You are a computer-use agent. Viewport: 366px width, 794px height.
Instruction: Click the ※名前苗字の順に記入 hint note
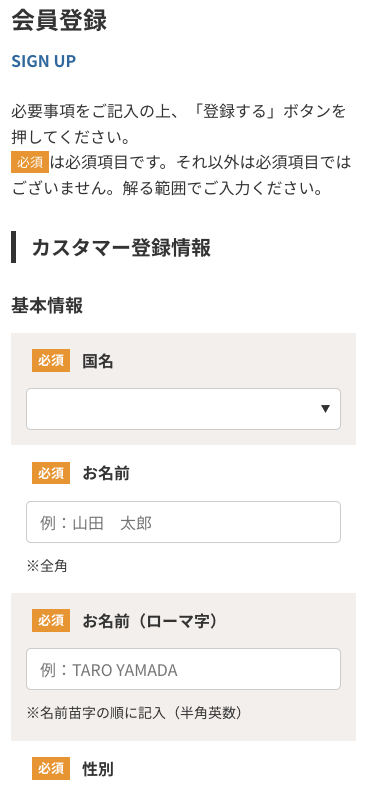click(x=135, y=712)
